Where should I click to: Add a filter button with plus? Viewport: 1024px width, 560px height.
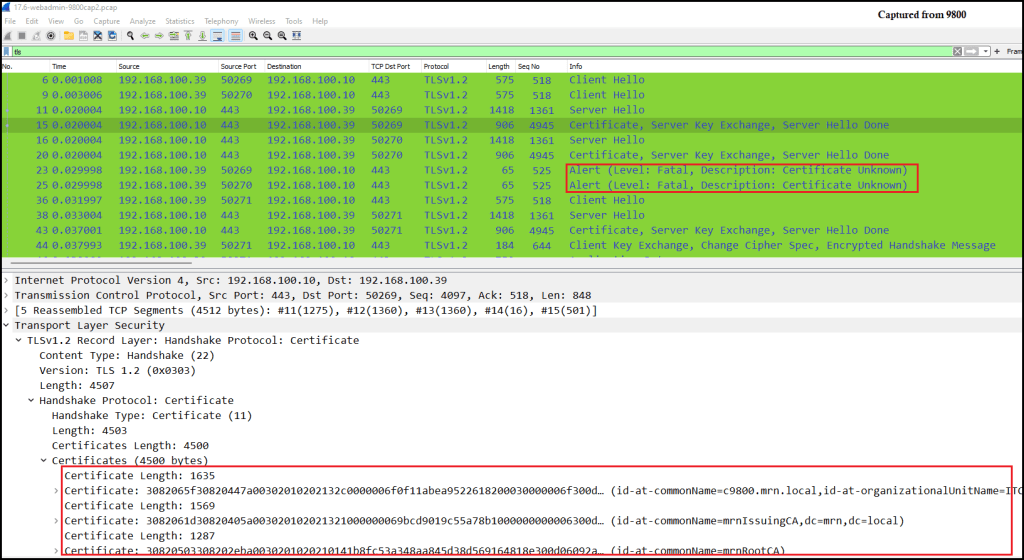point(998,51)
